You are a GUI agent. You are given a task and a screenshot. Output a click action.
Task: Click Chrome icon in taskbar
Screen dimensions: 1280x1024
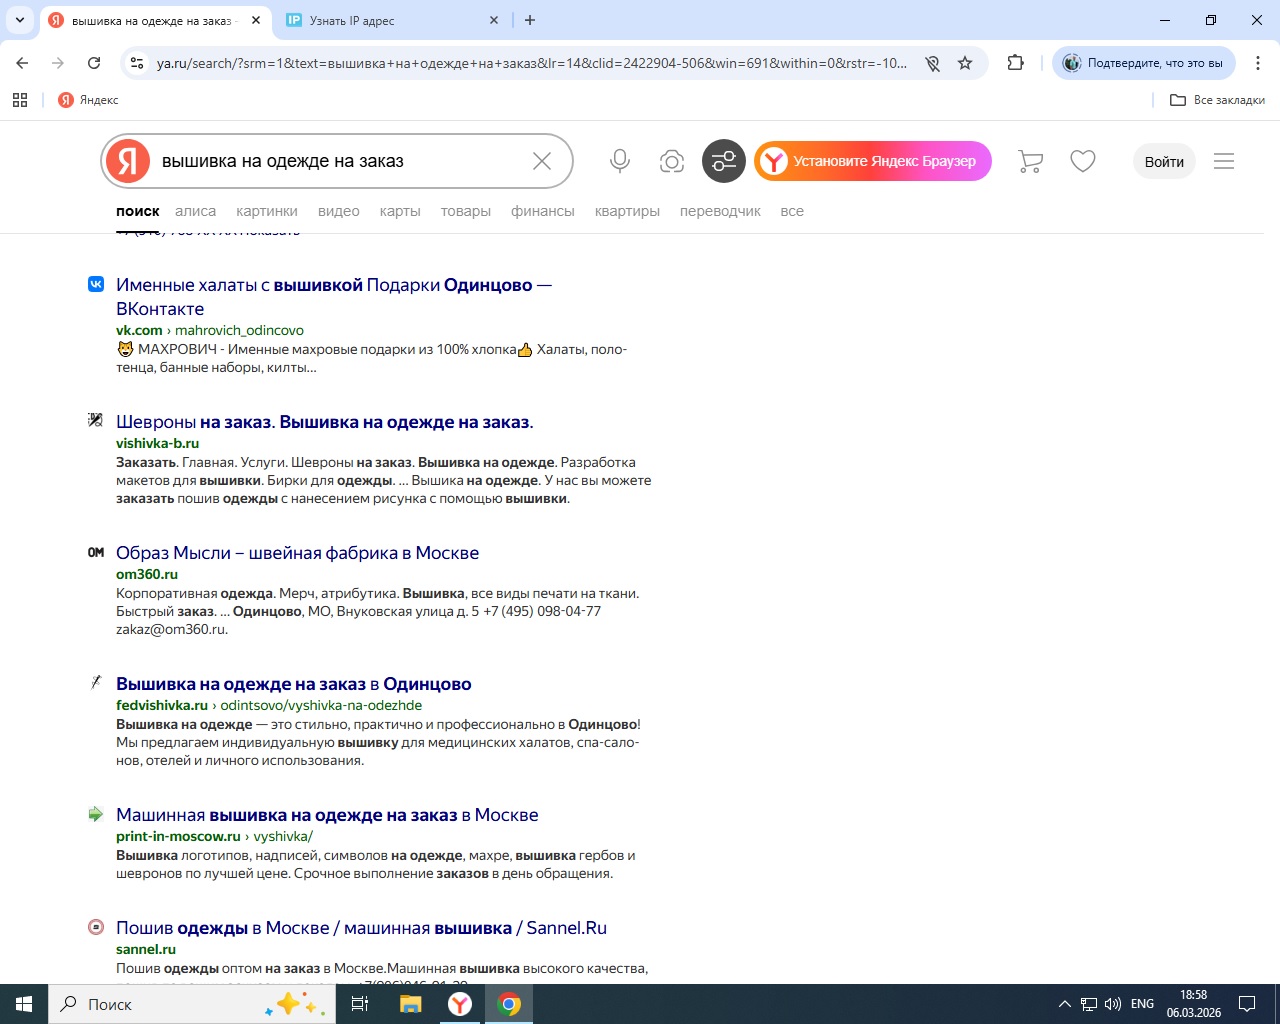[509, 1004]
